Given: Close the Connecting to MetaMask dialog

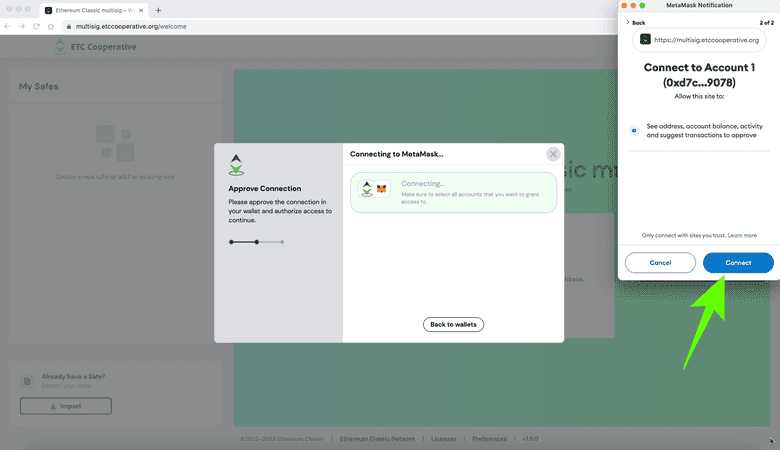Looking at the screenshot, I should coord(553,154).
